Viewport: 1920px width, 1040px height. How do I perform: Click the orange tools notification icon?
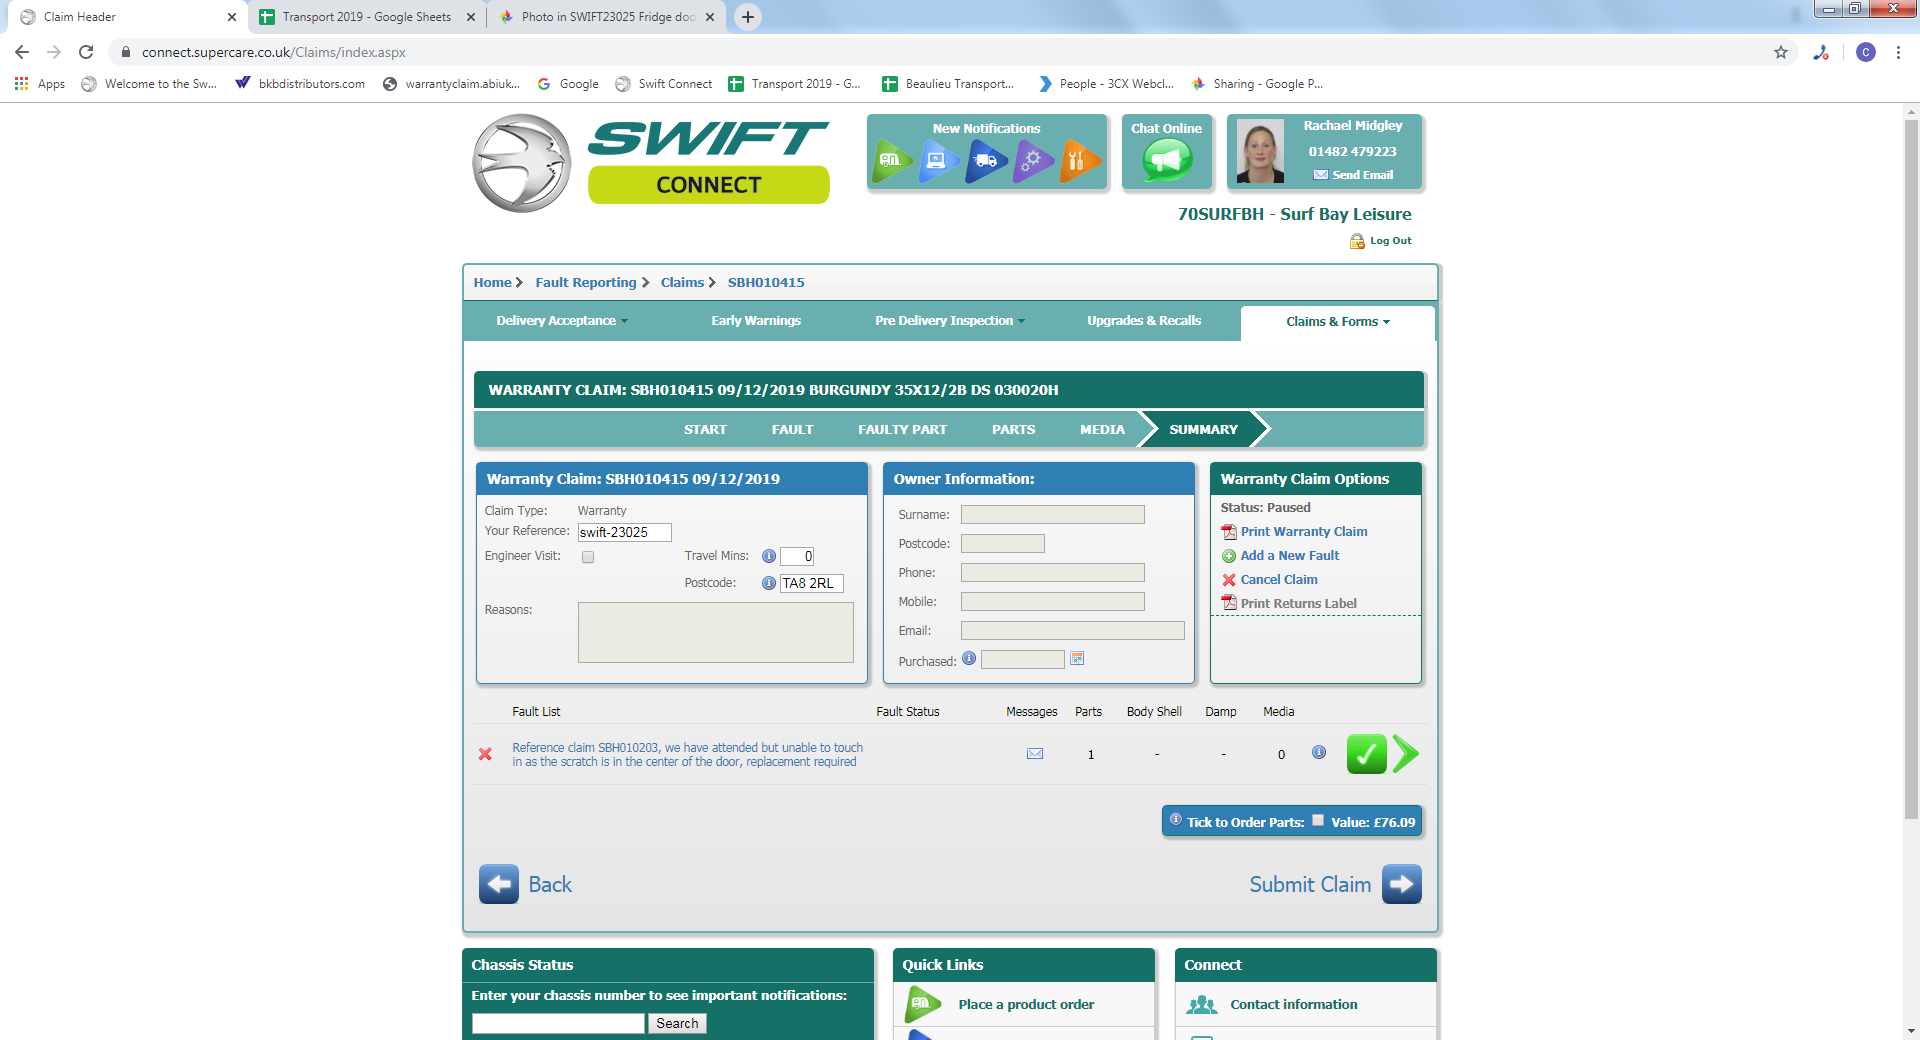pyautogui.click(x=1080, y=160)
